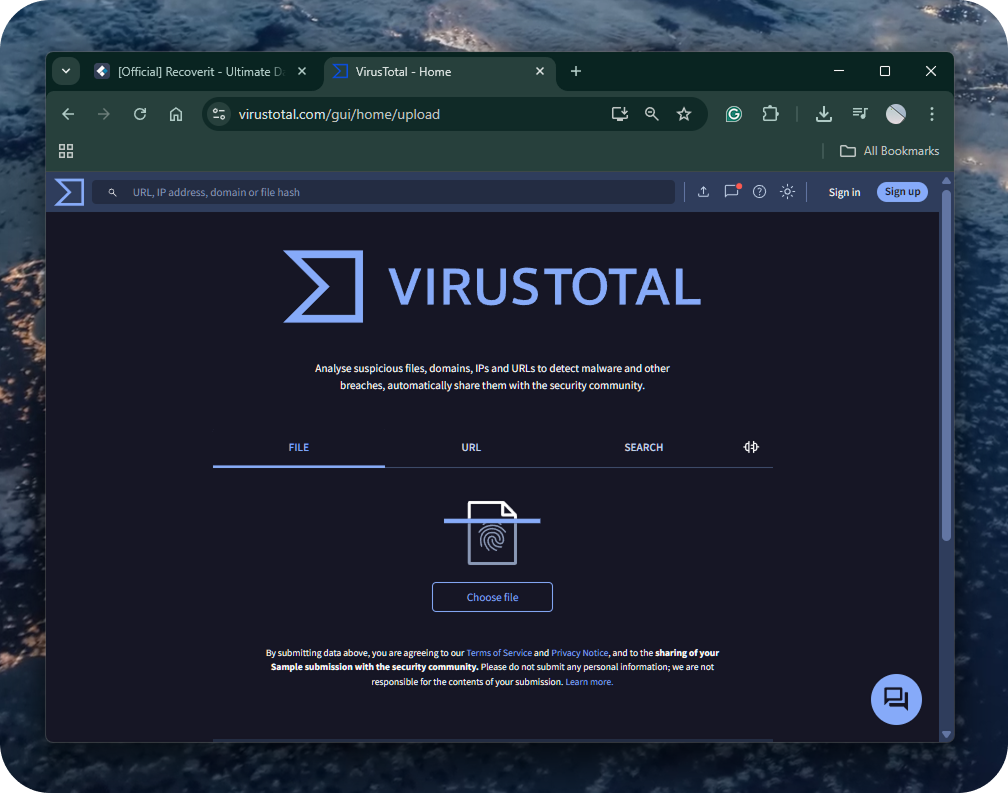Click the large VirusTotal logo banner
Screen dimensions: 1008x793
click(492, 287)
